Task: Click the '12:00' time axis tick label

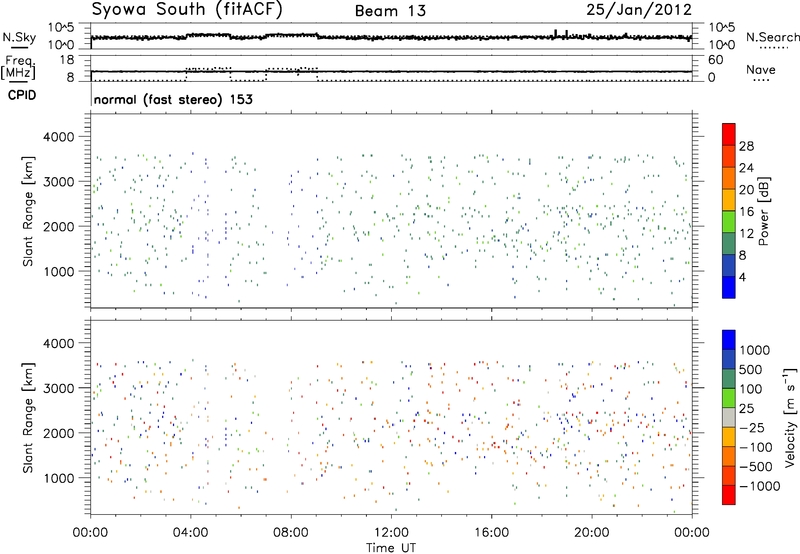Action: 391,533
